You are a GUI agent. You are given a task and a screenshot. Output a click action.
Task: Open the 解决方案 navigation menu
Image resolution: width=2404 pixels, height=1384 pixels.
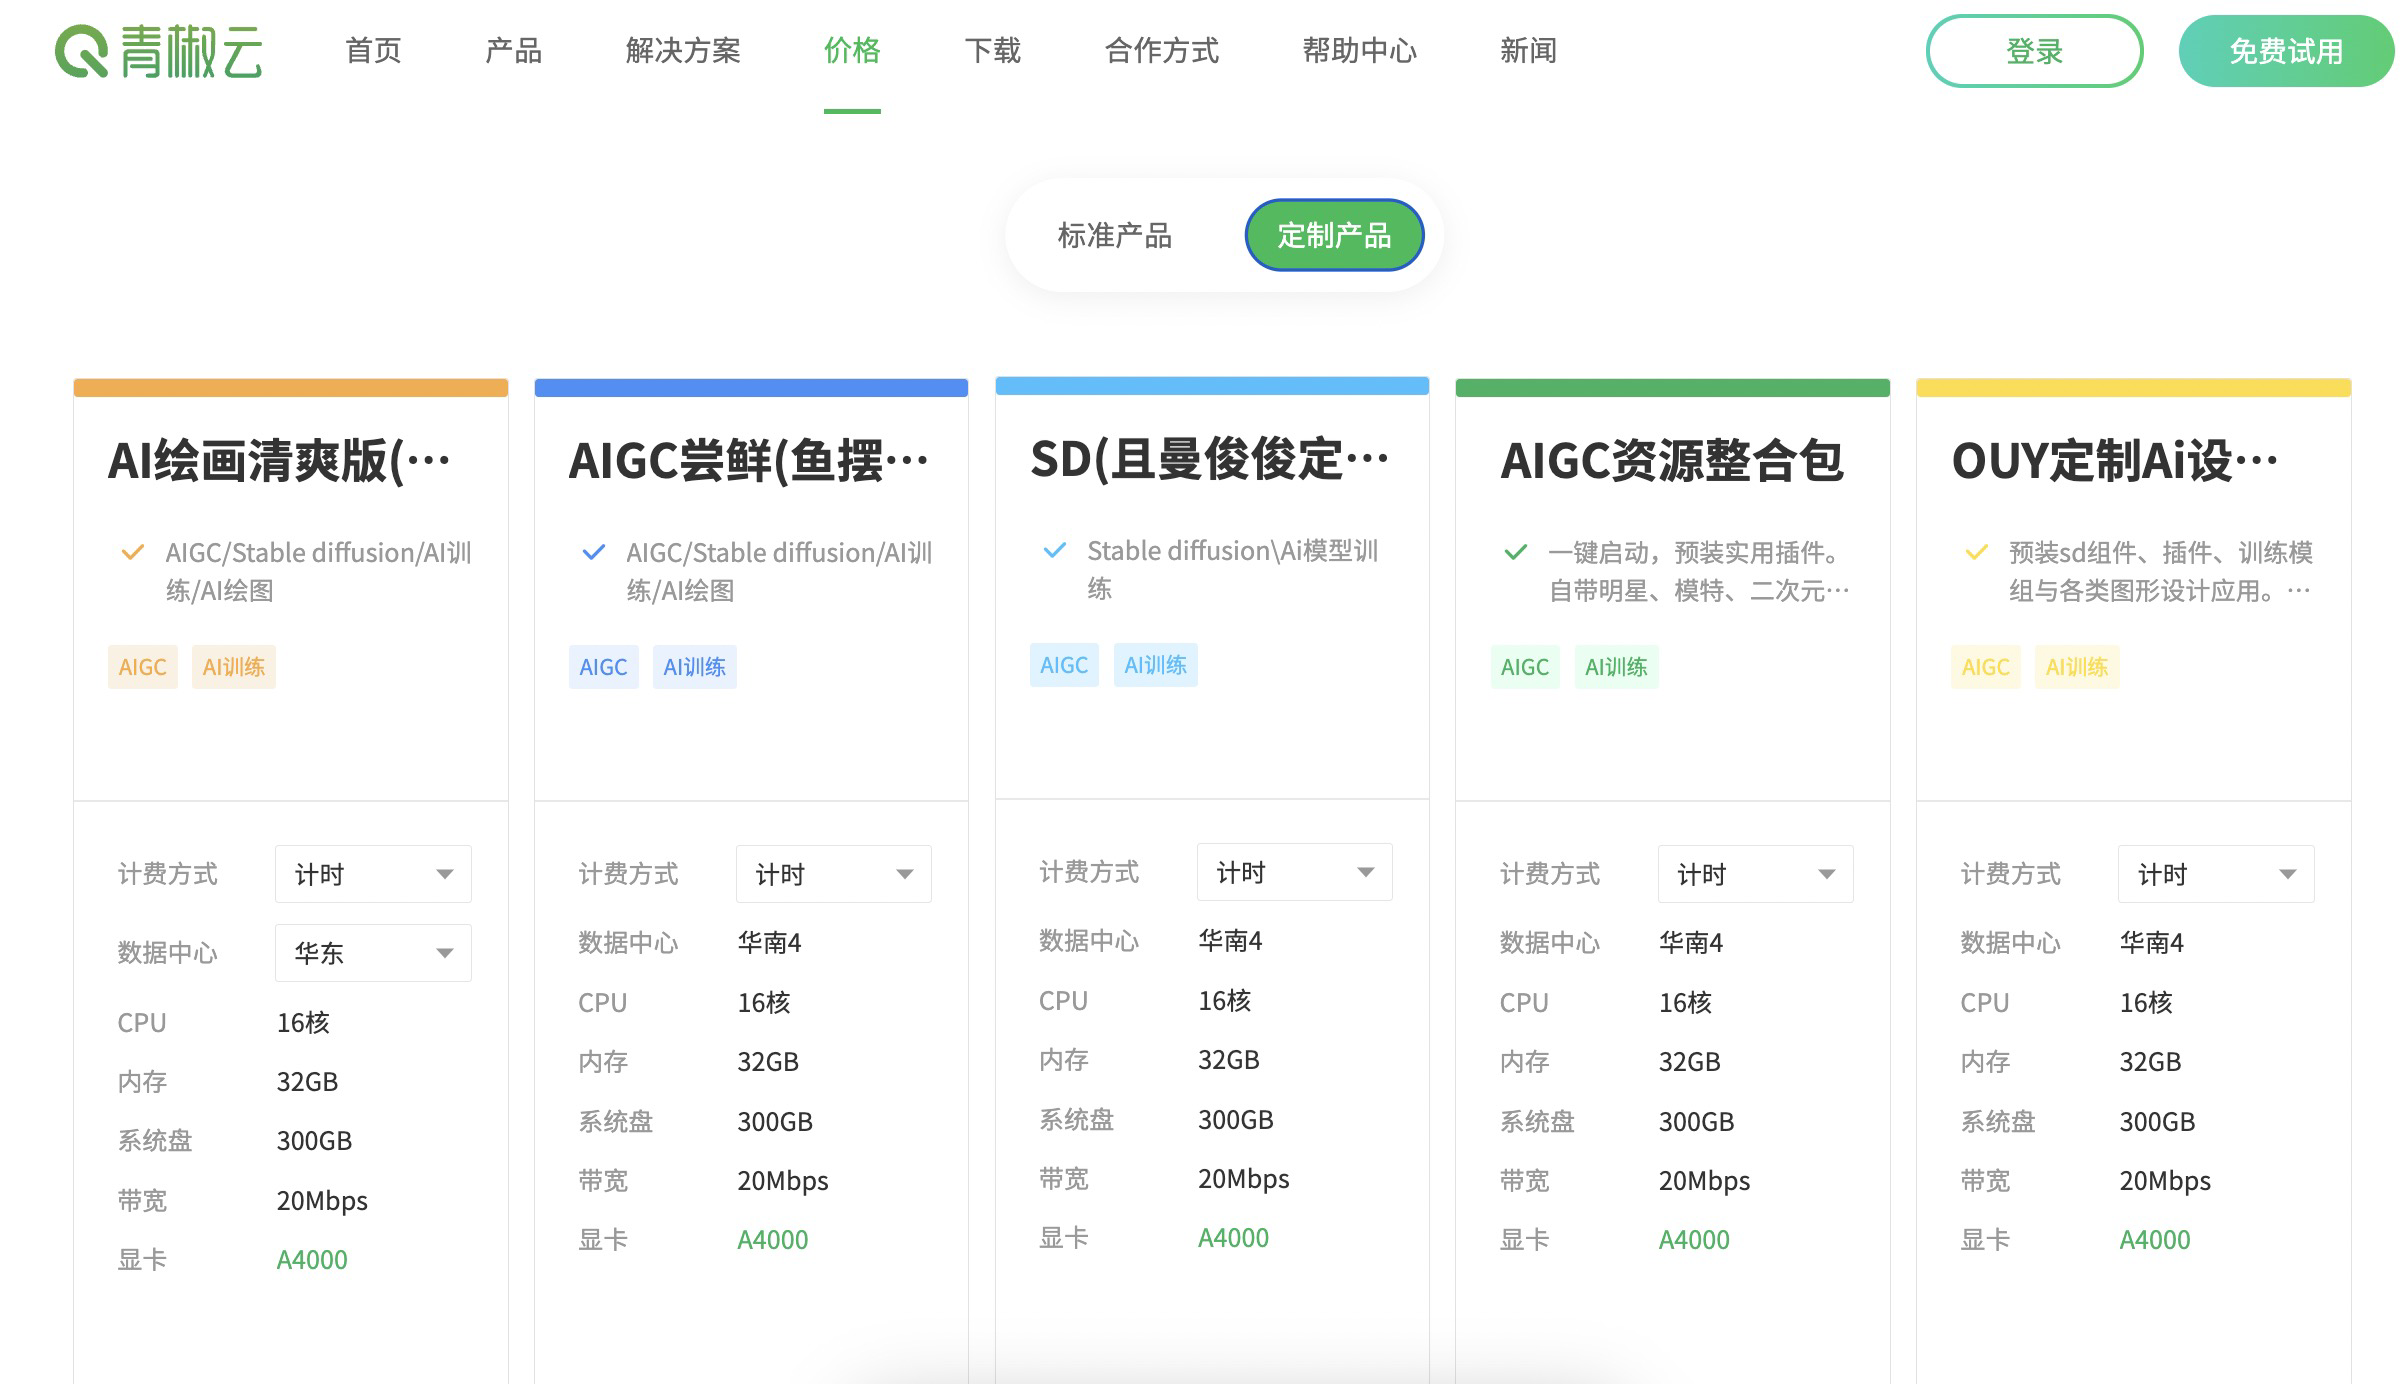click(683, 51)
